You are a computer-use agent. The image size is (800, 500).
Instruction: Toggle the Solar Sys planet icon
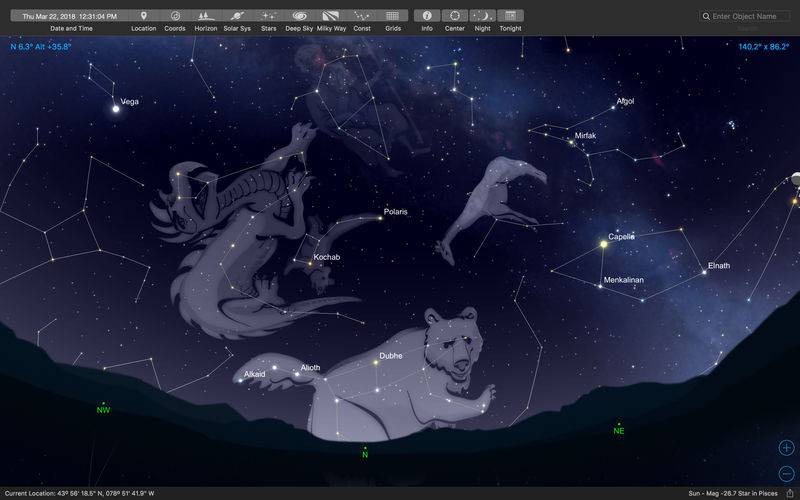(x=237, y=16)
